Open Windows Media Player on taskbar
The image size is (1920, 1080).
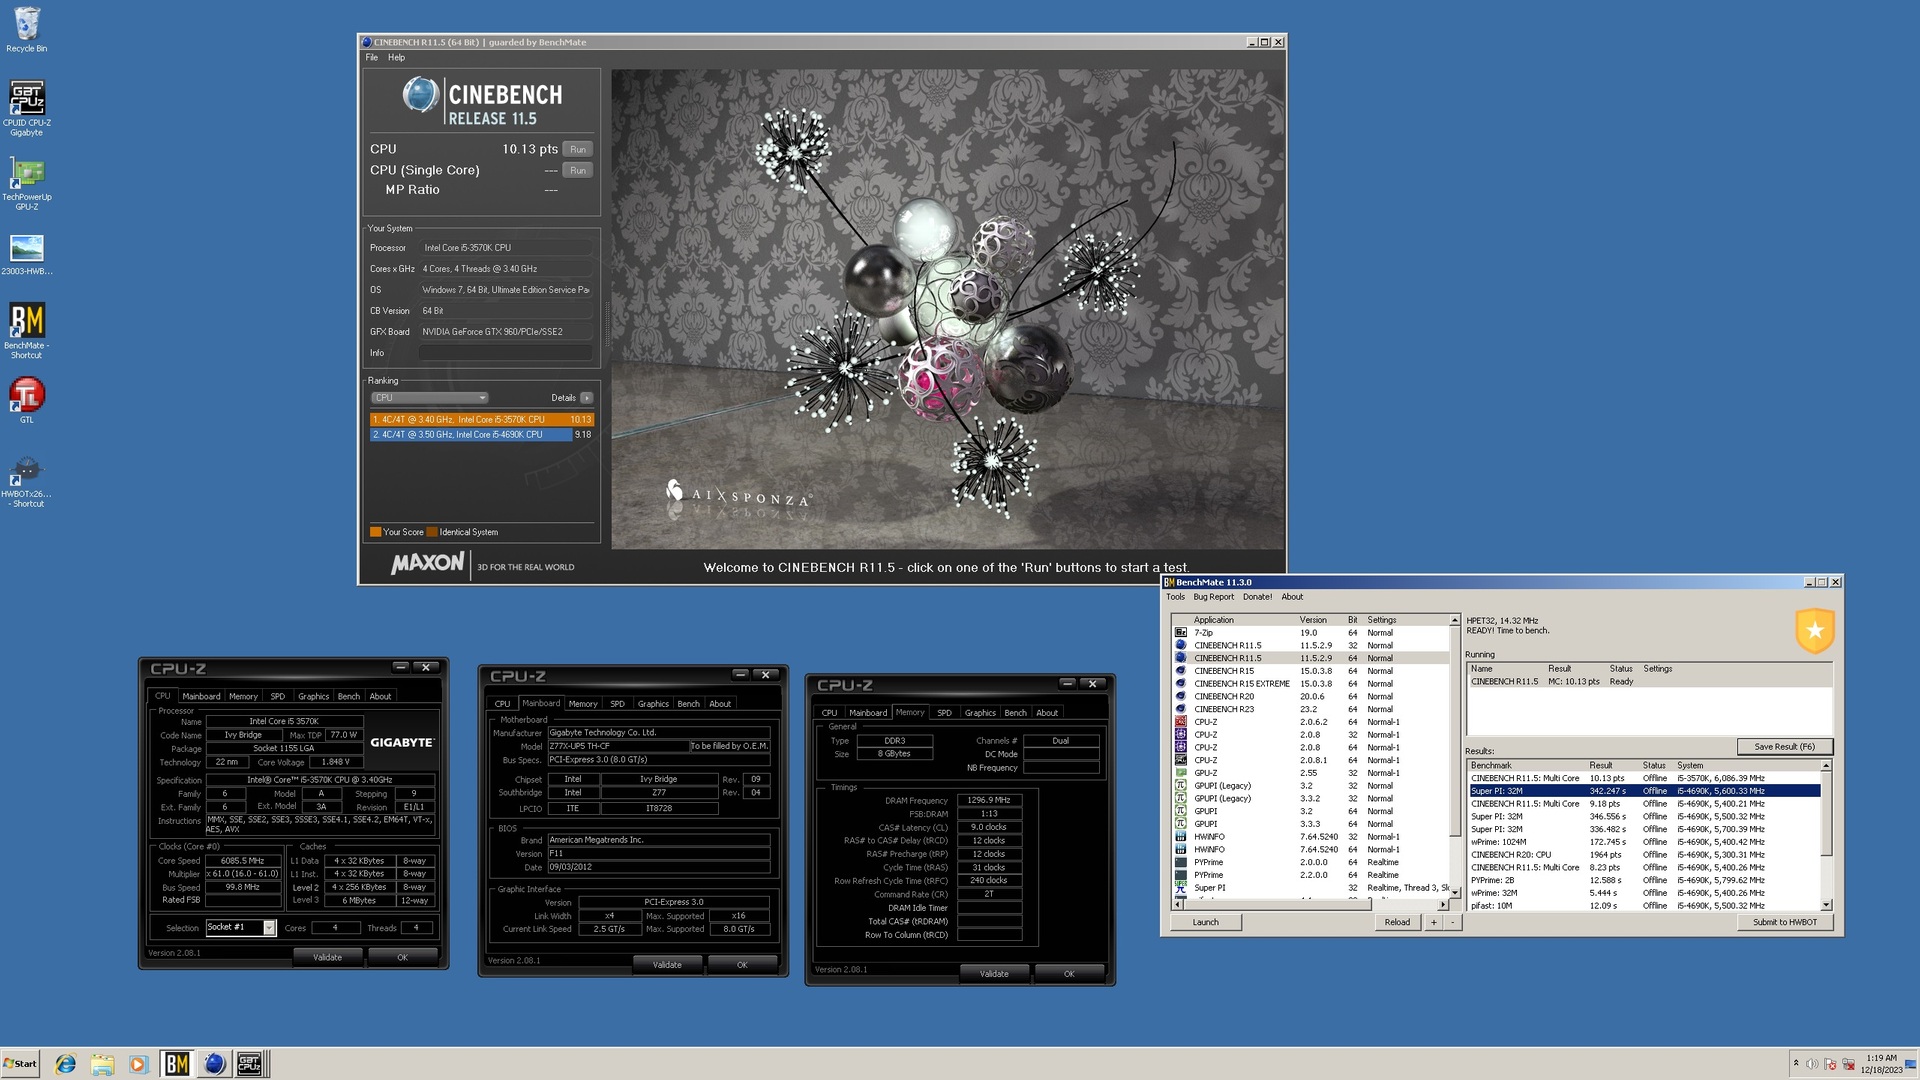coord(138,1064)
